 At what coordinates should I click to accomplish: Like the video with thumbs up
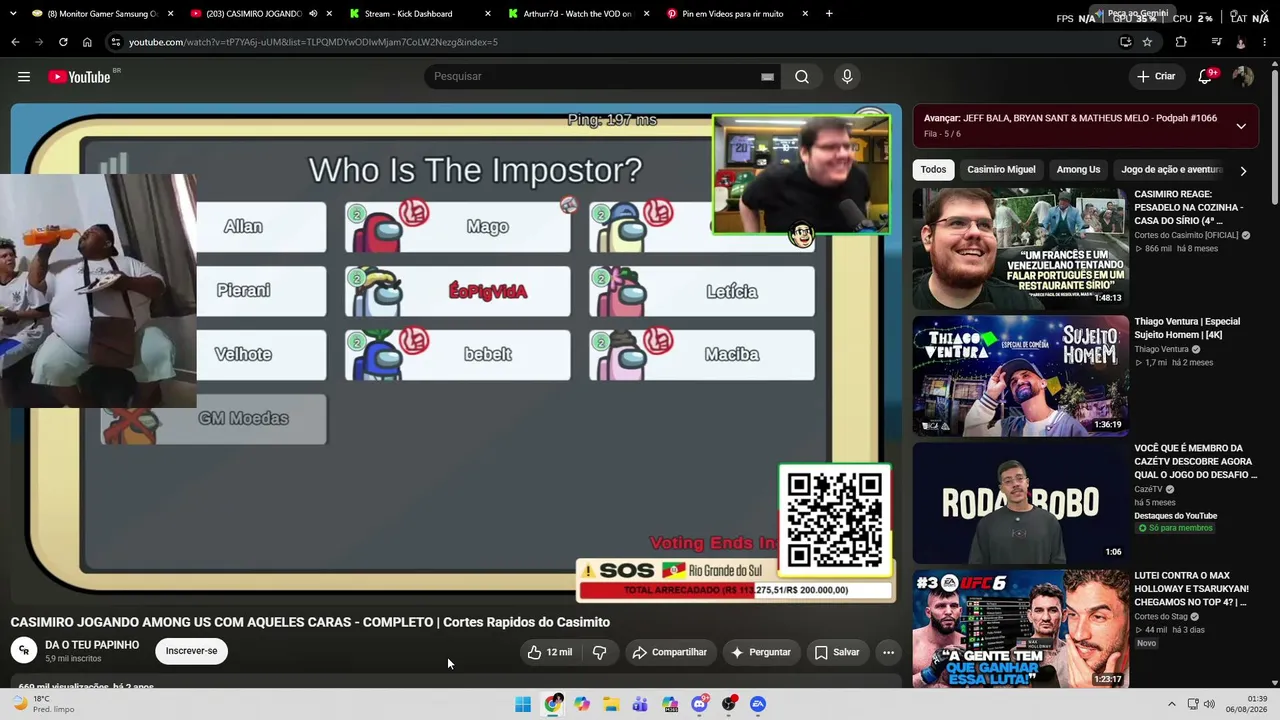point(549,652)
